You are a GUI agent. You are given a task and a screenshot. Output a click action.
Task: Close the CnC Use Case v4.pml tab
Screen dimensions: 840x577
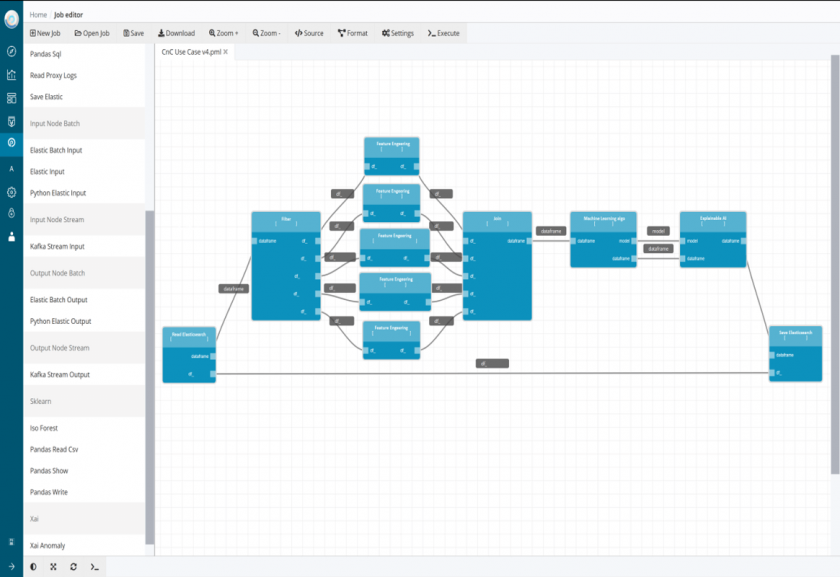(x=226, y=51)
